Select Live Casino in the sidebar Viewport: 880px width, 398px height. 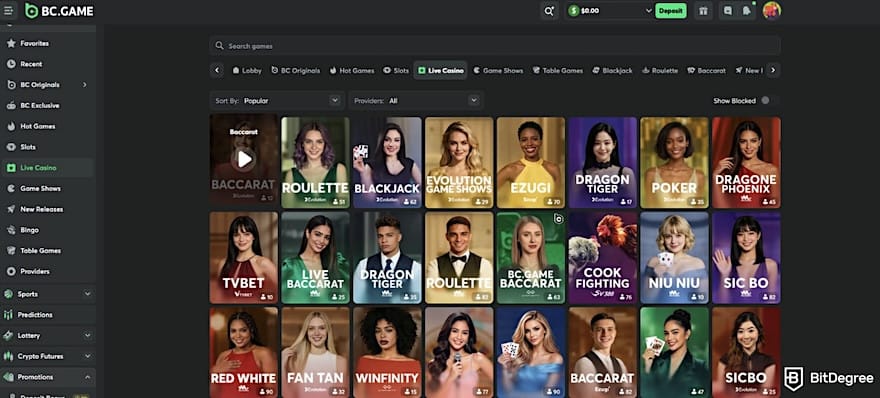pos(48,168)
